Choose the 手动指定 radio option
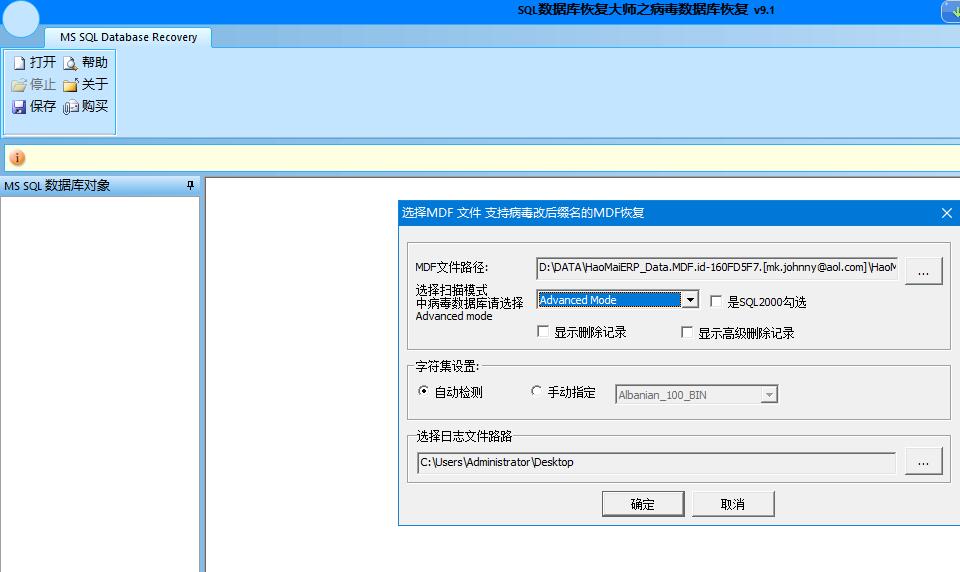The width and height of the screenshot is (960, 572). coord(536,391)
